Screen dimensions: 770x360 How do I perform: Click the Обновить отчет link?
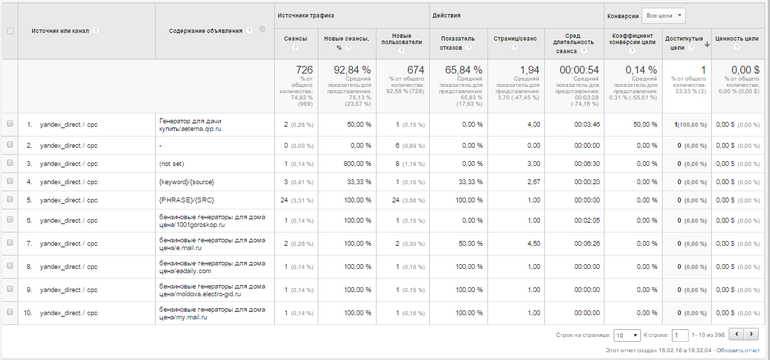(x=738, y=351)
